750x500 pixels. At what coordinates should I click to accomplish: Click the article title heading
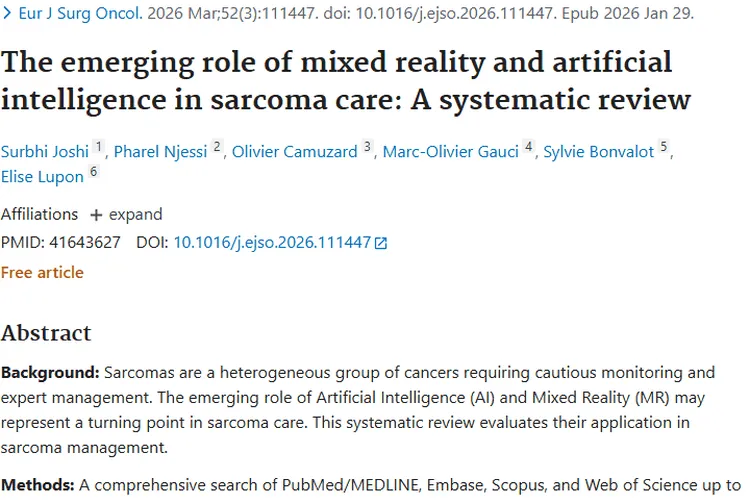click(345, 81)
